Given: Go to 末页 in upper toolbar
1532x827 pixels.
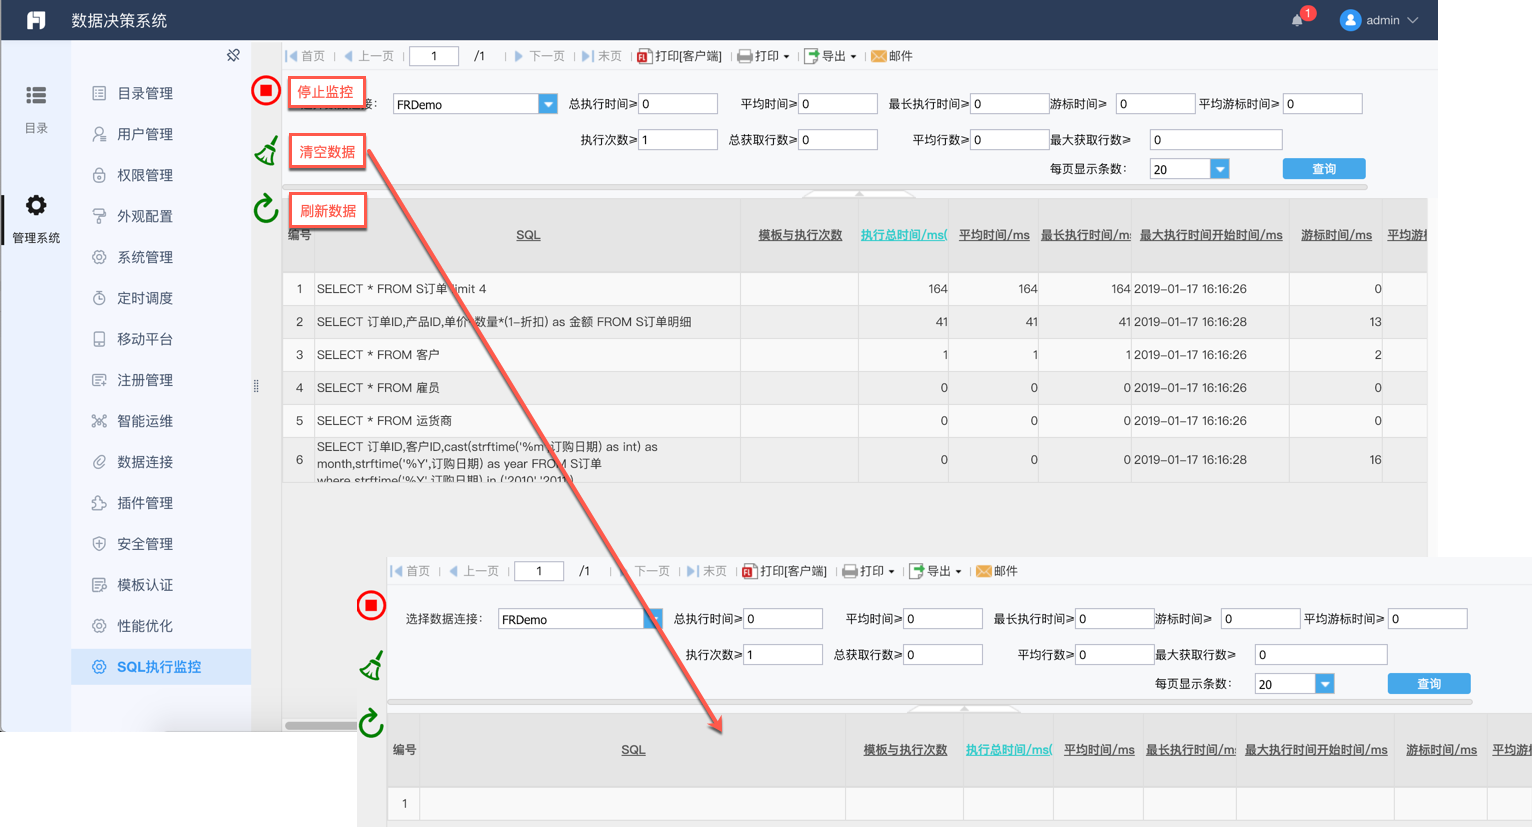Looking at the screenshot, I should pos(602,56).
